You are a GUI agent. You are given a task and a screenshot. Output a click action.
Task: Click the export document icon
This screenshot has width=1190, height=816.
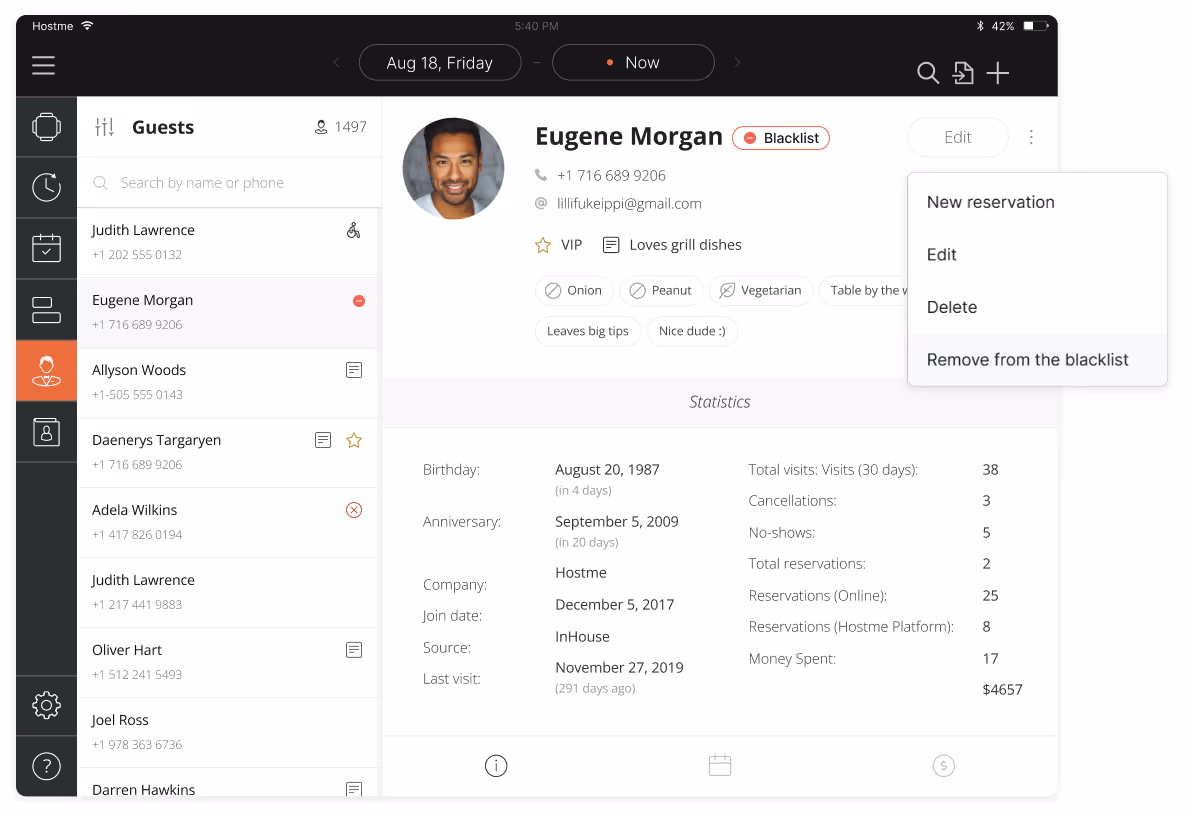963,73
